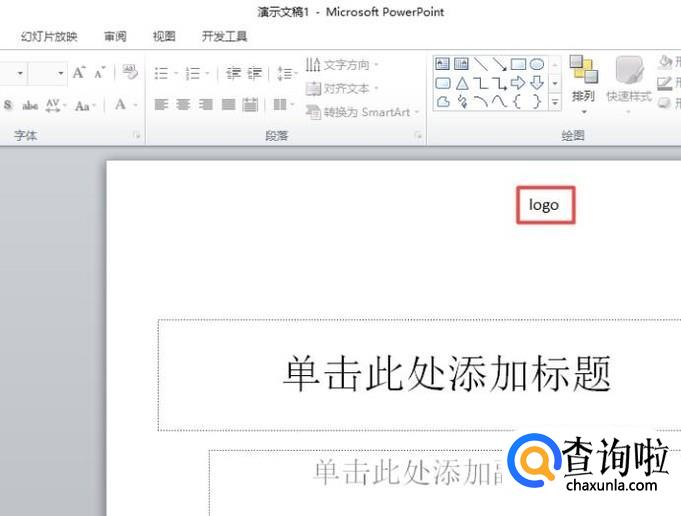
Task: Switch to the 视图 view tab
Action: click(164, 36)
